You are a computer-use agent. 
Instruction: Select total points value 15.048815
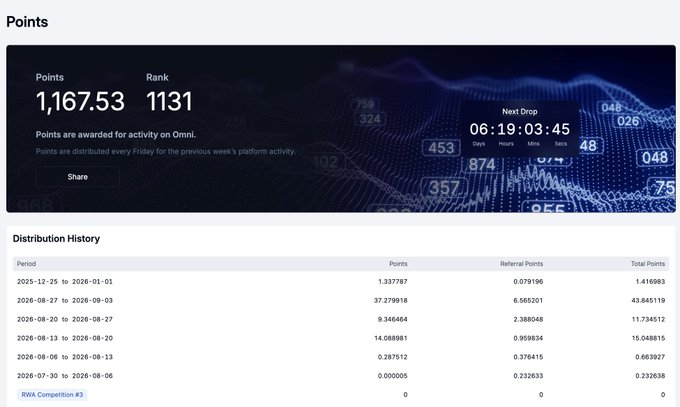(x=648, y=338)
